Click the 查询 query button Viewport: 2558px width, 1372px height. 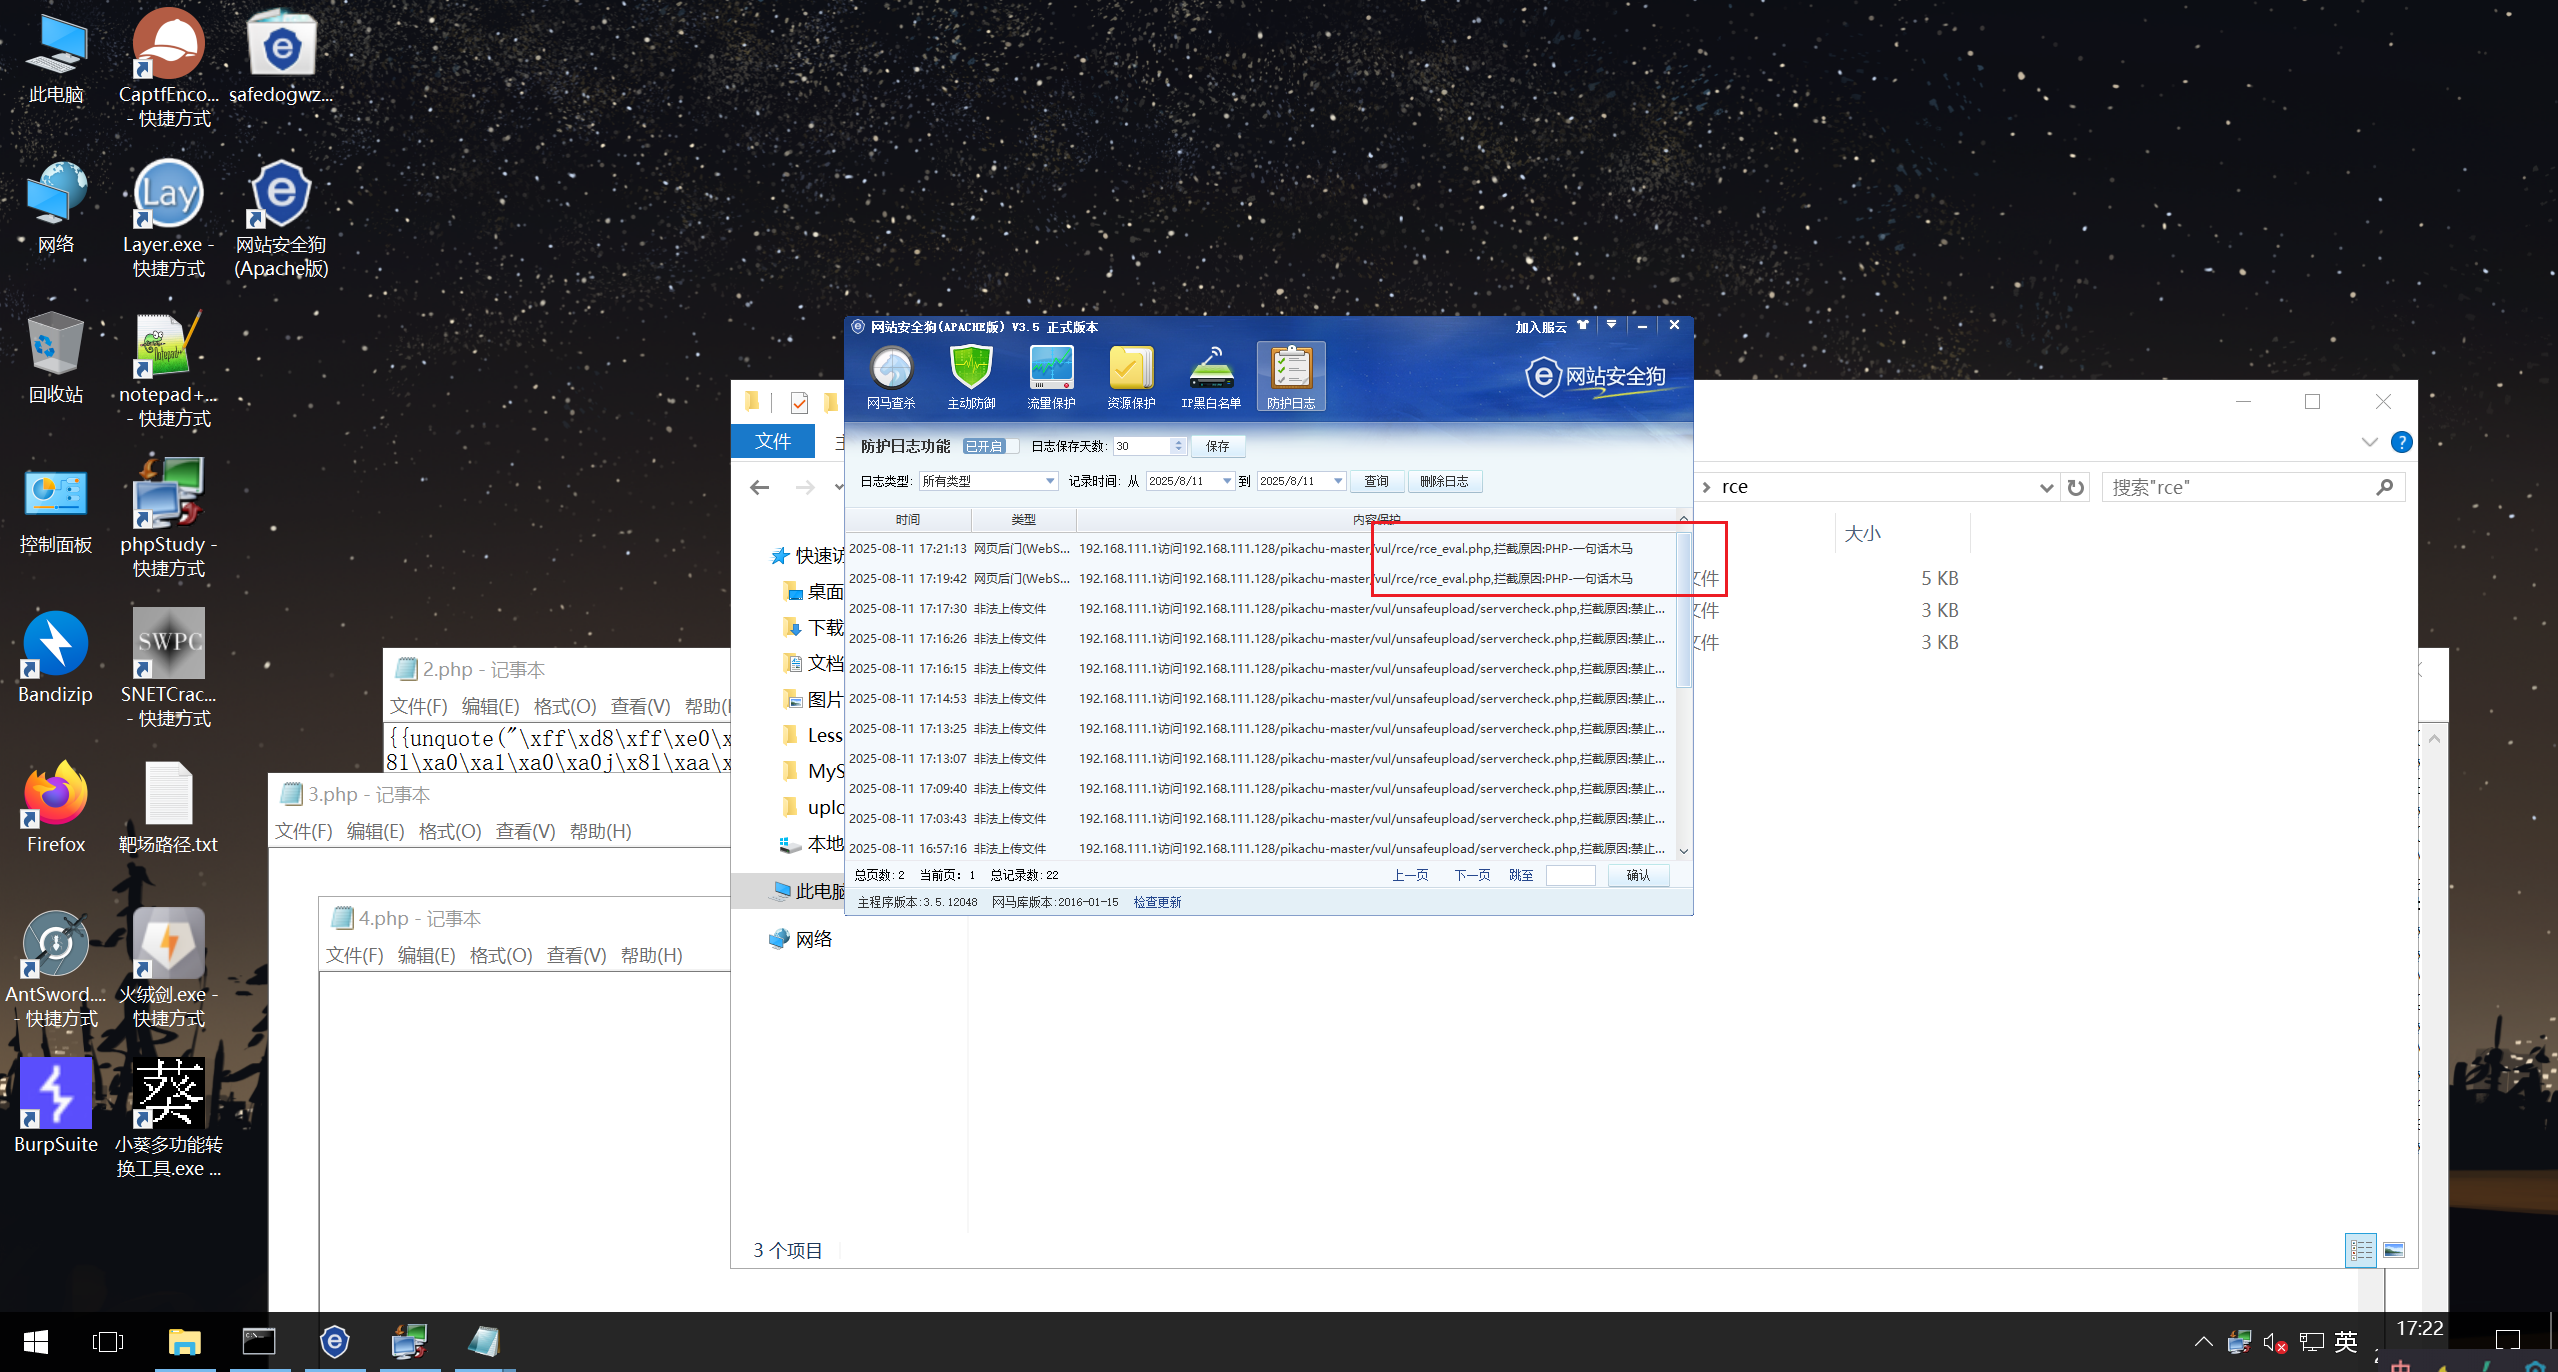click(x=1376, y=481)
